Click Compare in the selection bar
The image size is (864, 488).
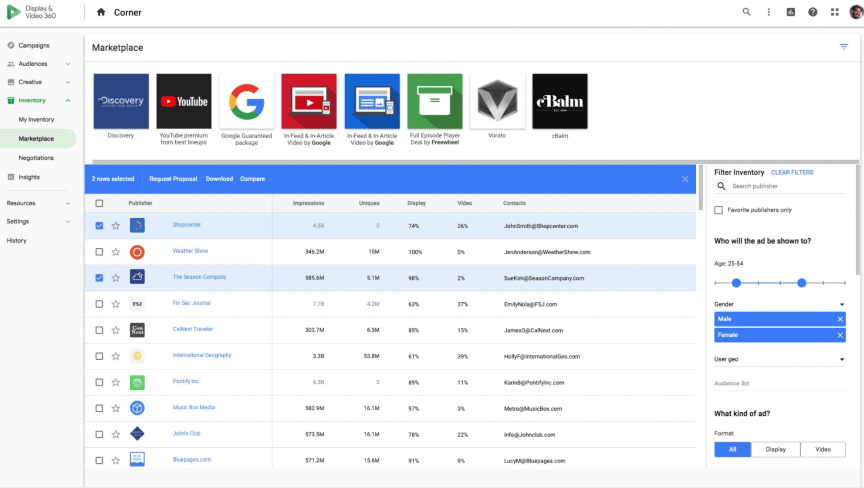coord(252,179)
